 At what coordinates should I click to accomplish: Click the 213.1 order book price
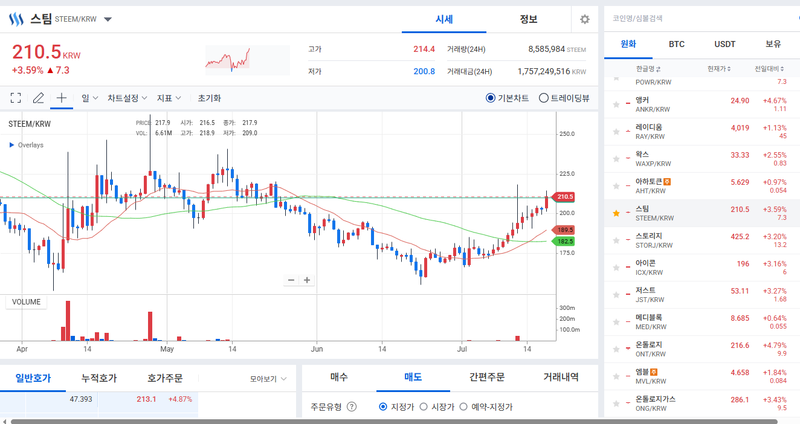pyautogui.click(x=146, y=399)
